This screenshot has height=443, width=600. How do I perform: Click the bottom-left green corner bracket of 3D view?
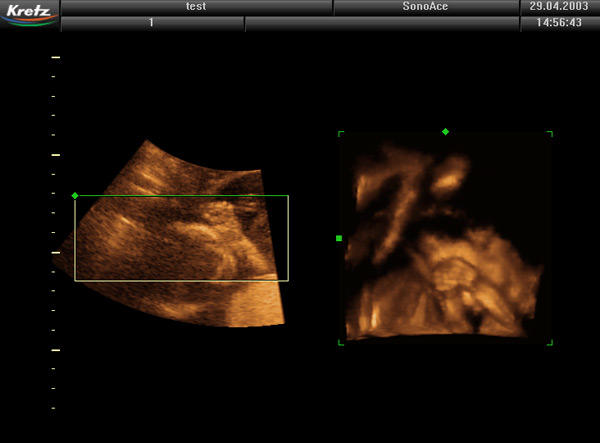coord(341,342)
